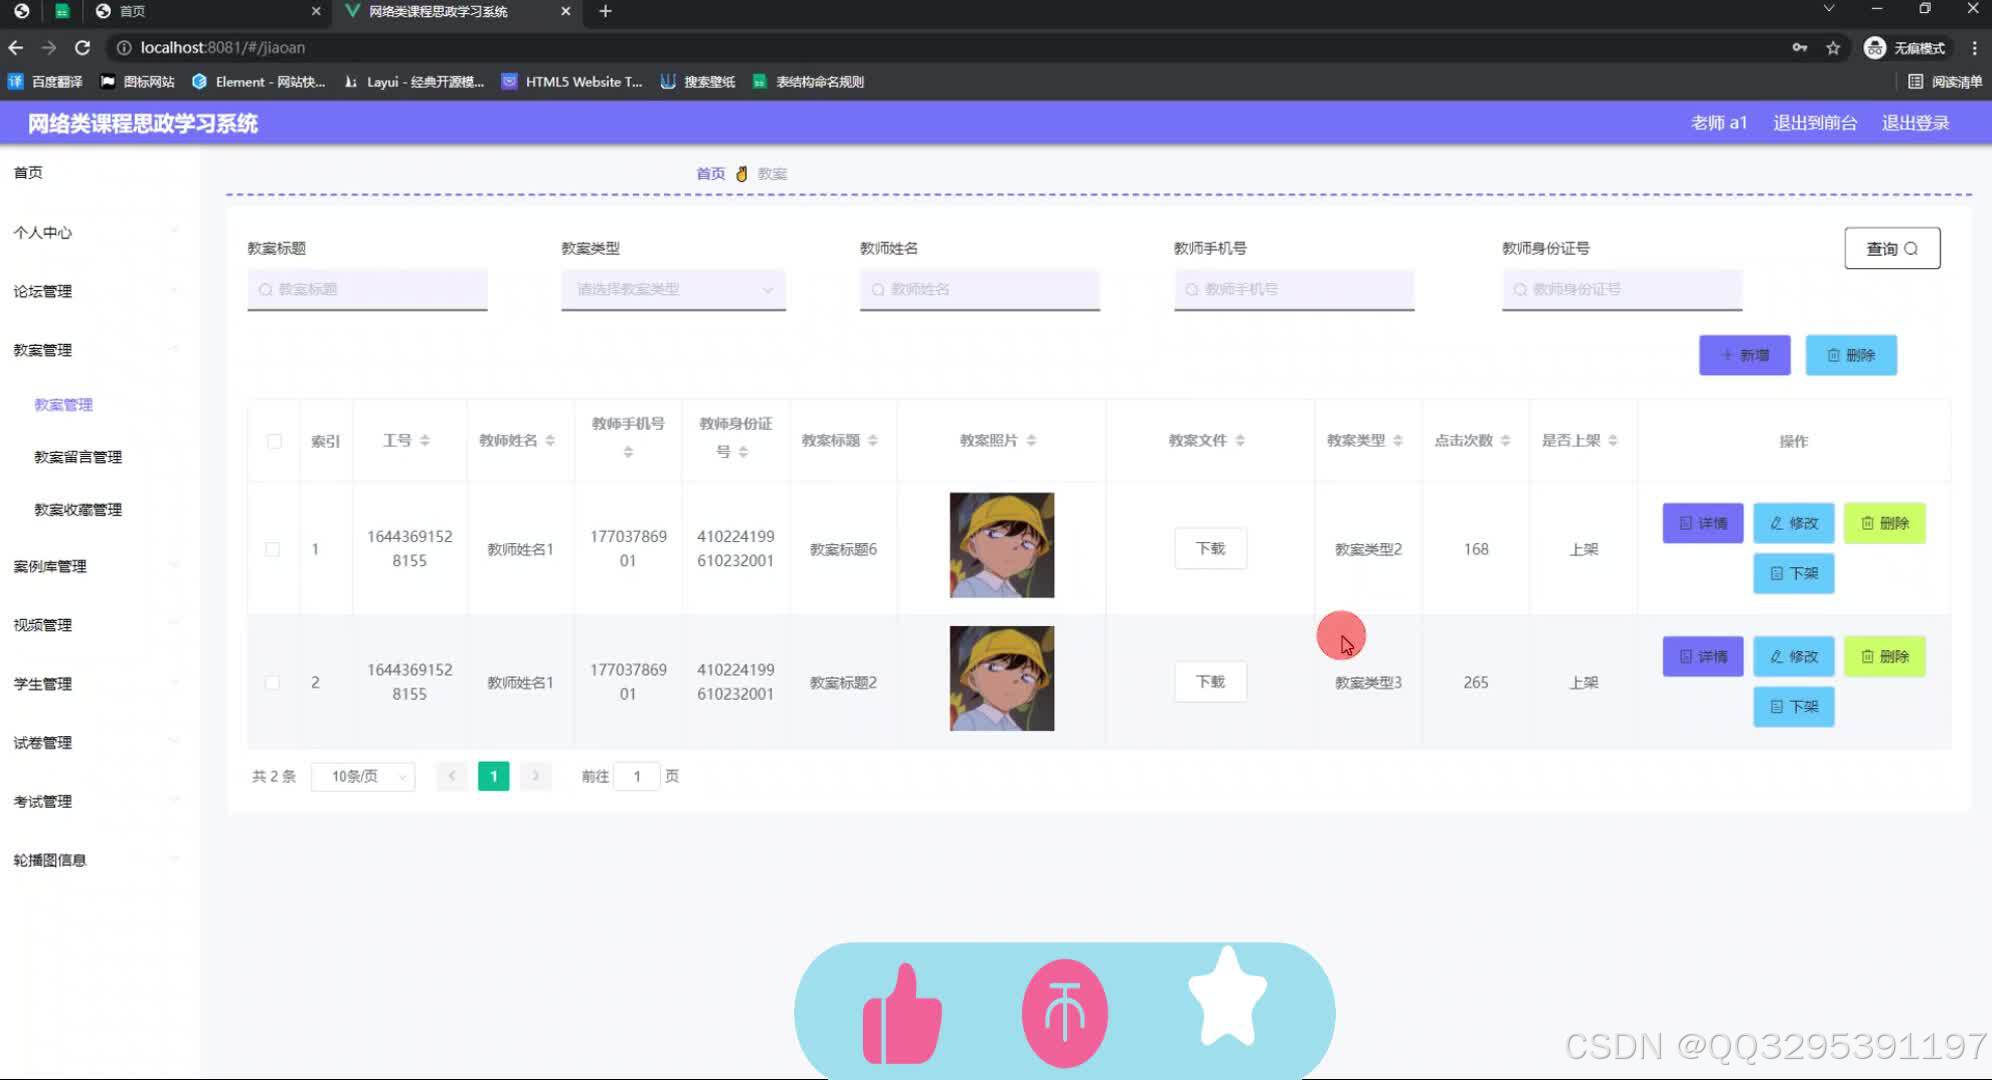Focus the 前往 page number input
This screenshot has width=1992, height=1080.
(x=636, y=776)
